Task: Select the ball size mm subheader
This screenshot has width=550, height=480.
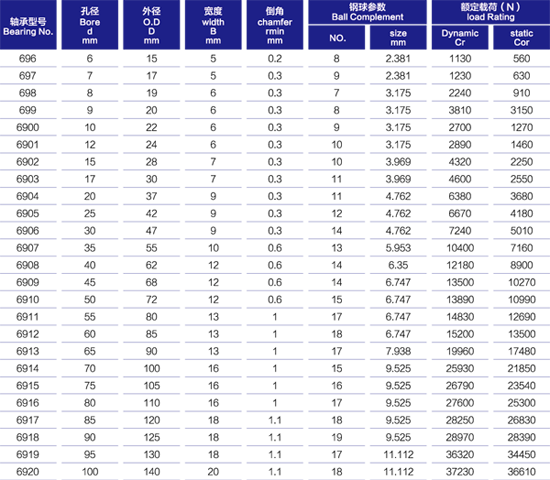Action: pos(398,38)
